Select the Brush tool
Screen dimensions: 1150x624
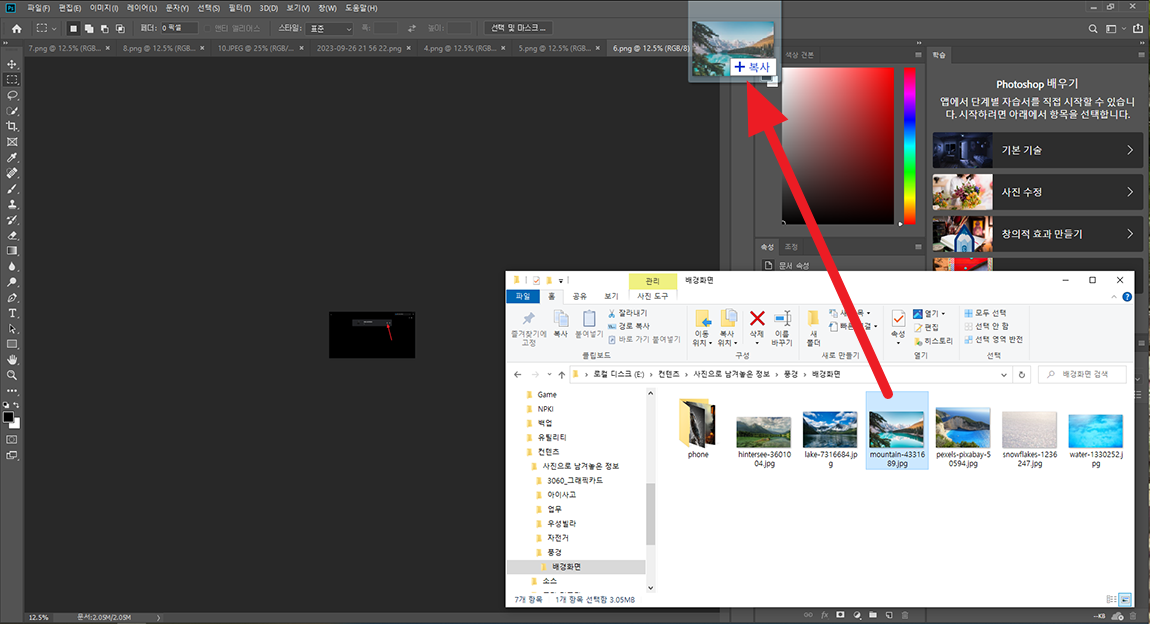(x=12, y=189)
